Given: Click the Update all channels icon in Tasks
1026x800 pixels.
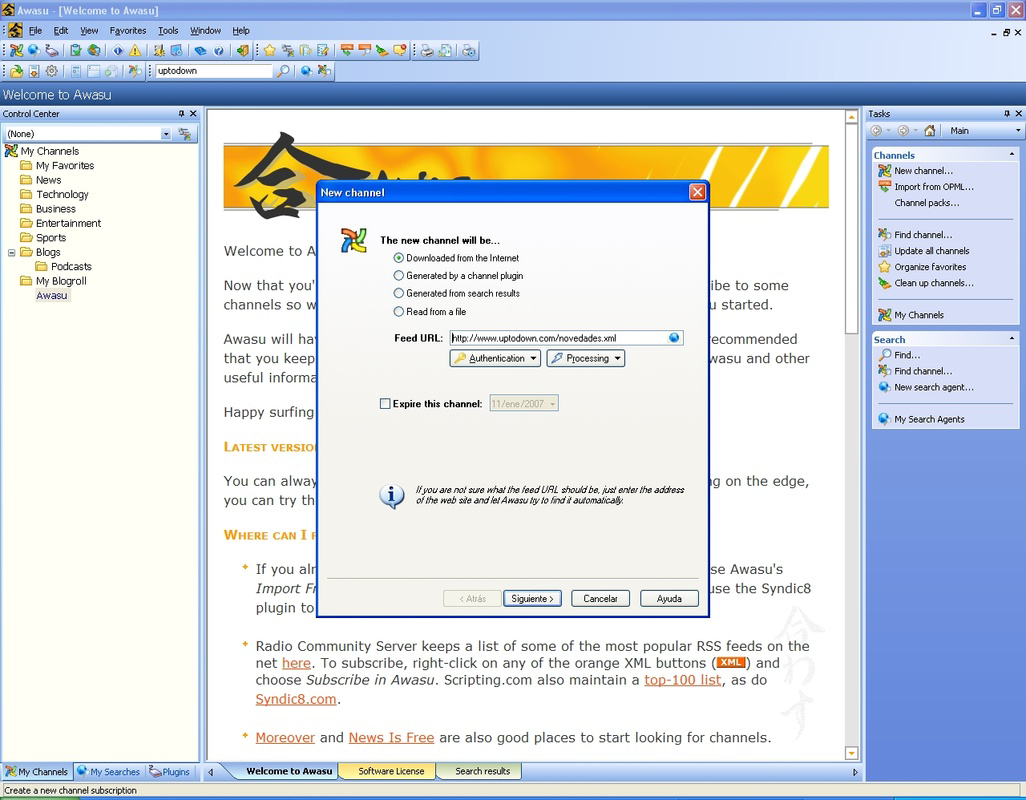Looking at the screenshot, I should tap(884, 251).
